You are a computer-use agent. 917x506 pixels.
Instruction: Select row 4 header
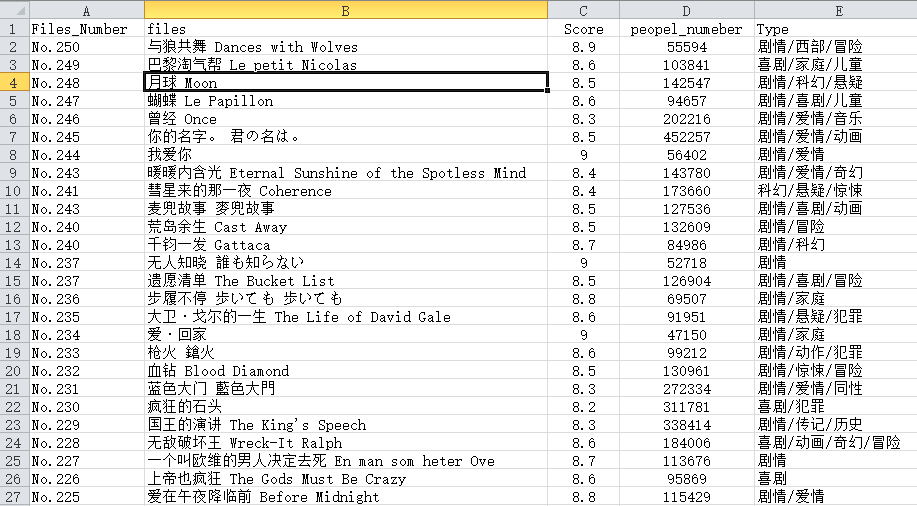[x=15, y=82]
